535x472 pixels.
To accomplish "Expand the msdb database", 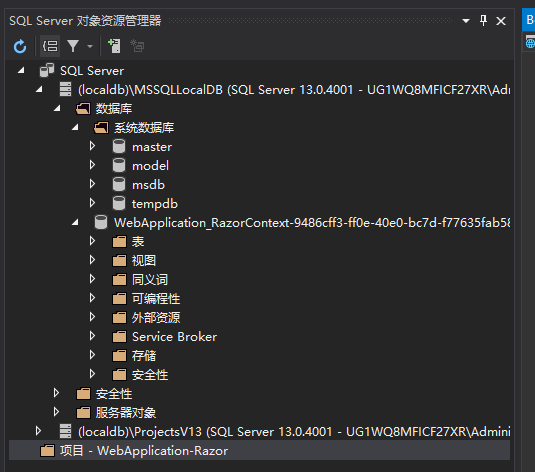I will 92,184.
